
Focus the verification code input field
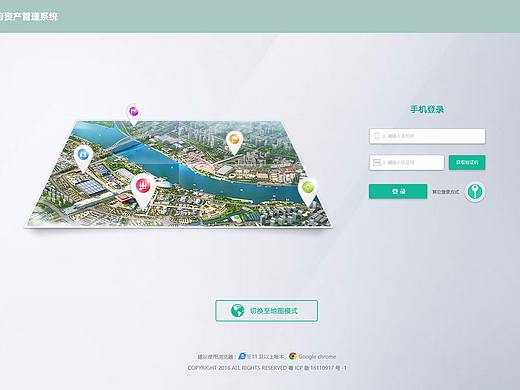pyautogui.click(x=407, y=162)
